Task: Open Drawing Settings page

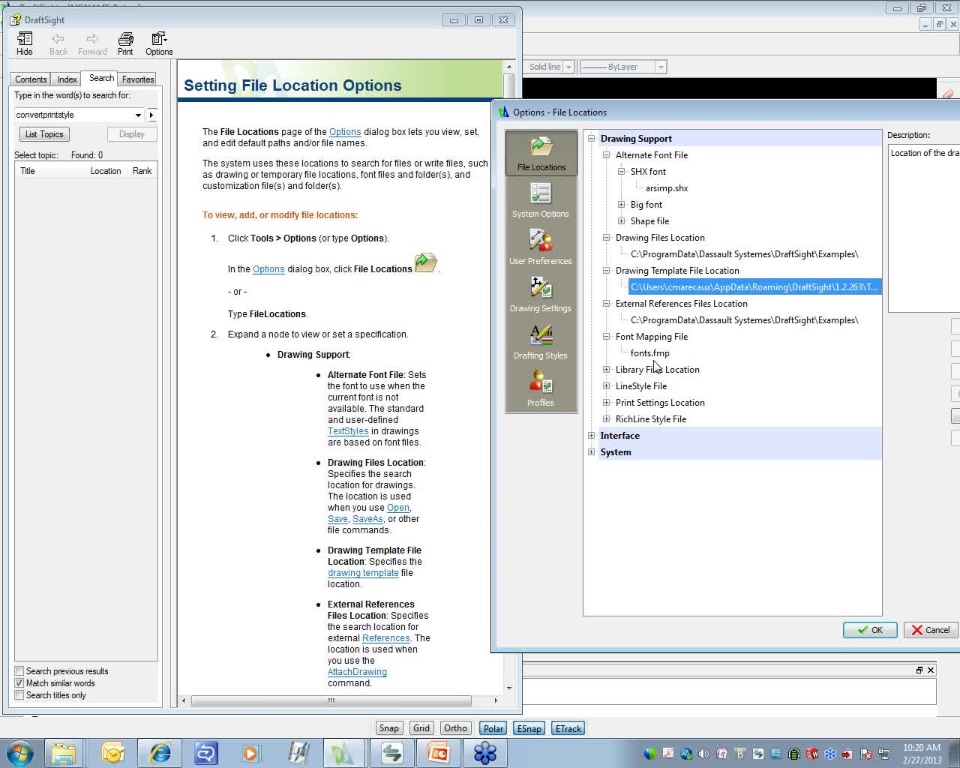Action: pyautogui.click(x=541, y=295)
